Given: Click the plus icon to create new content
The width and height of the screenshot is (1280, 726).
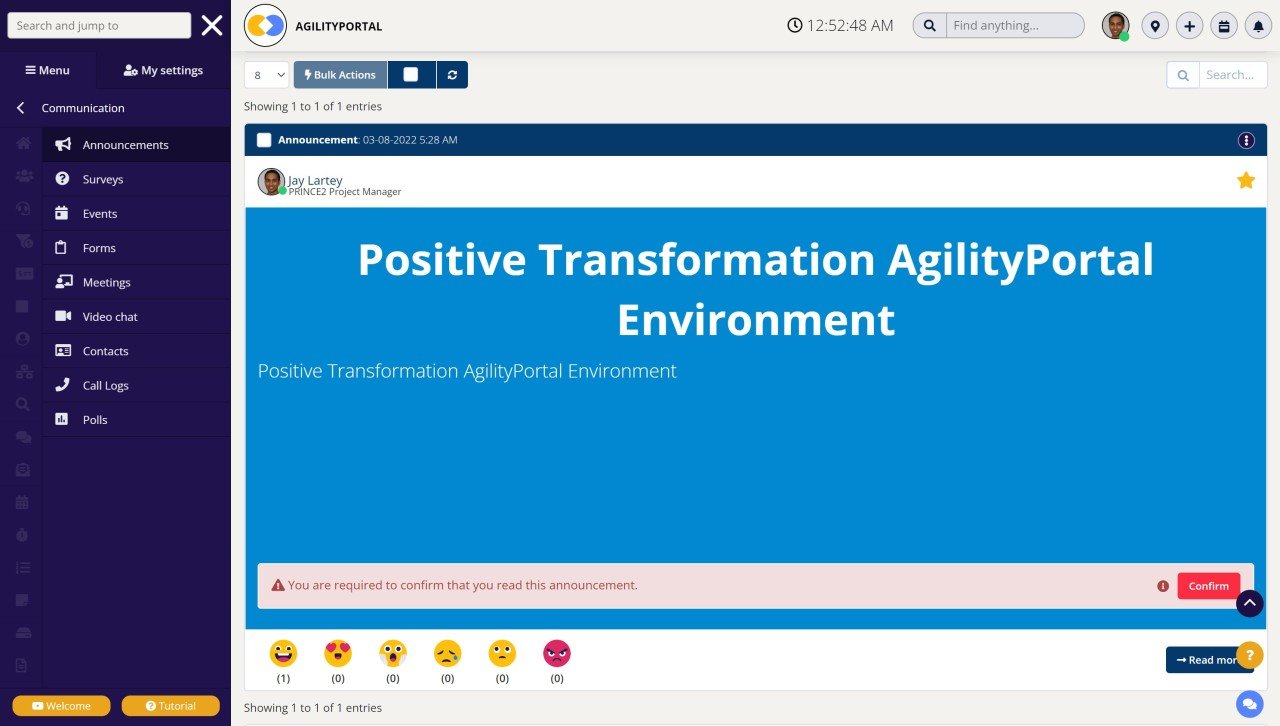Looking at the screenshot, I should [x=1189, y=25].
